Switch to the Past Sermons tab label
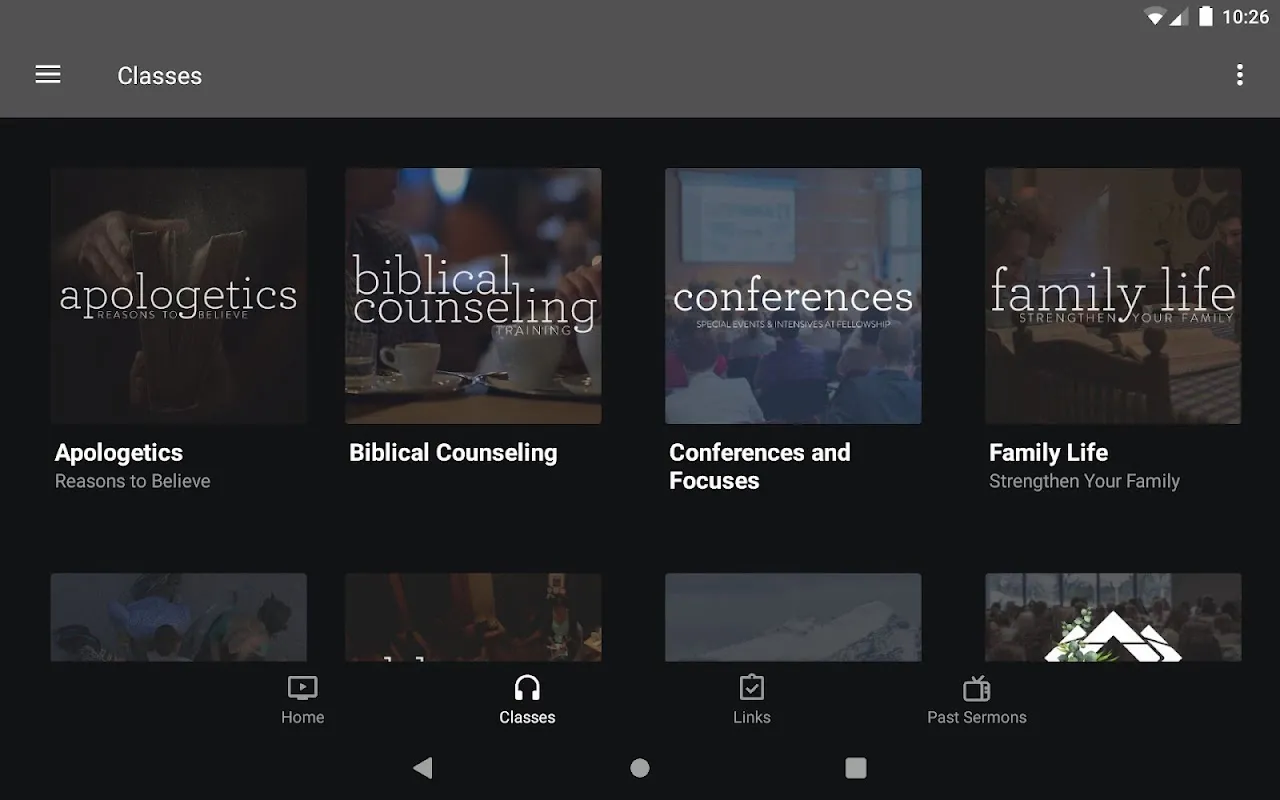 [976, 717]
